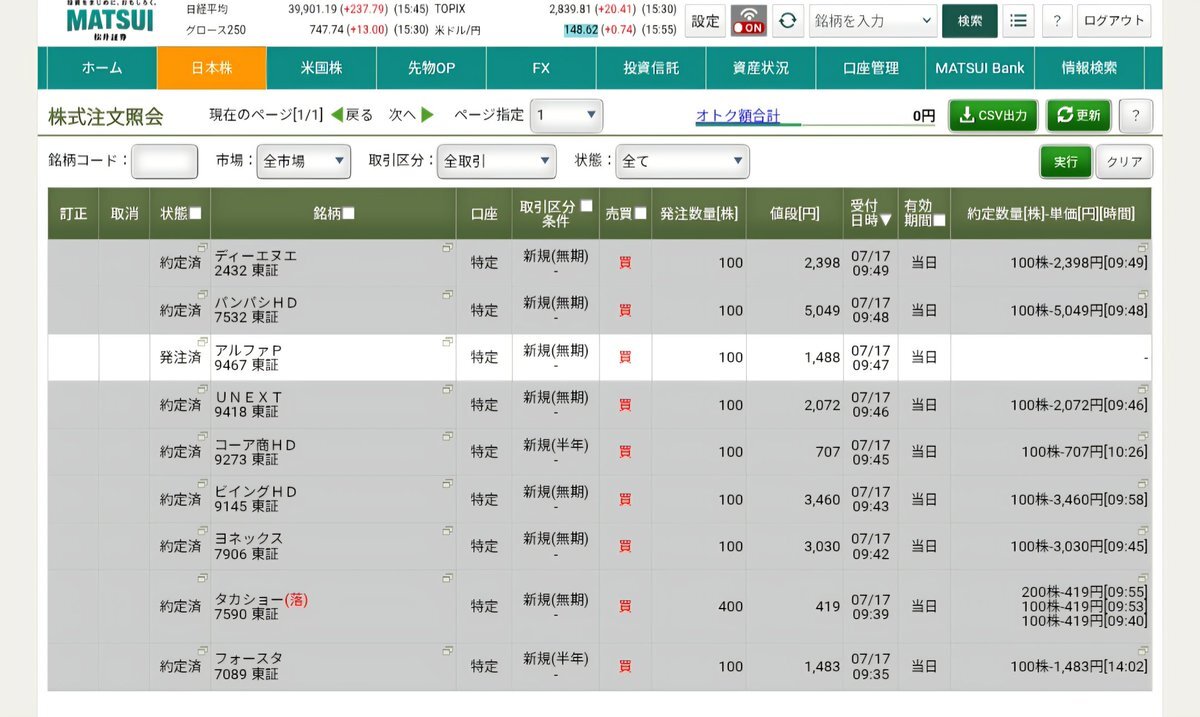
Task: Toggle the live streaming ON icon
Action: 748,20
